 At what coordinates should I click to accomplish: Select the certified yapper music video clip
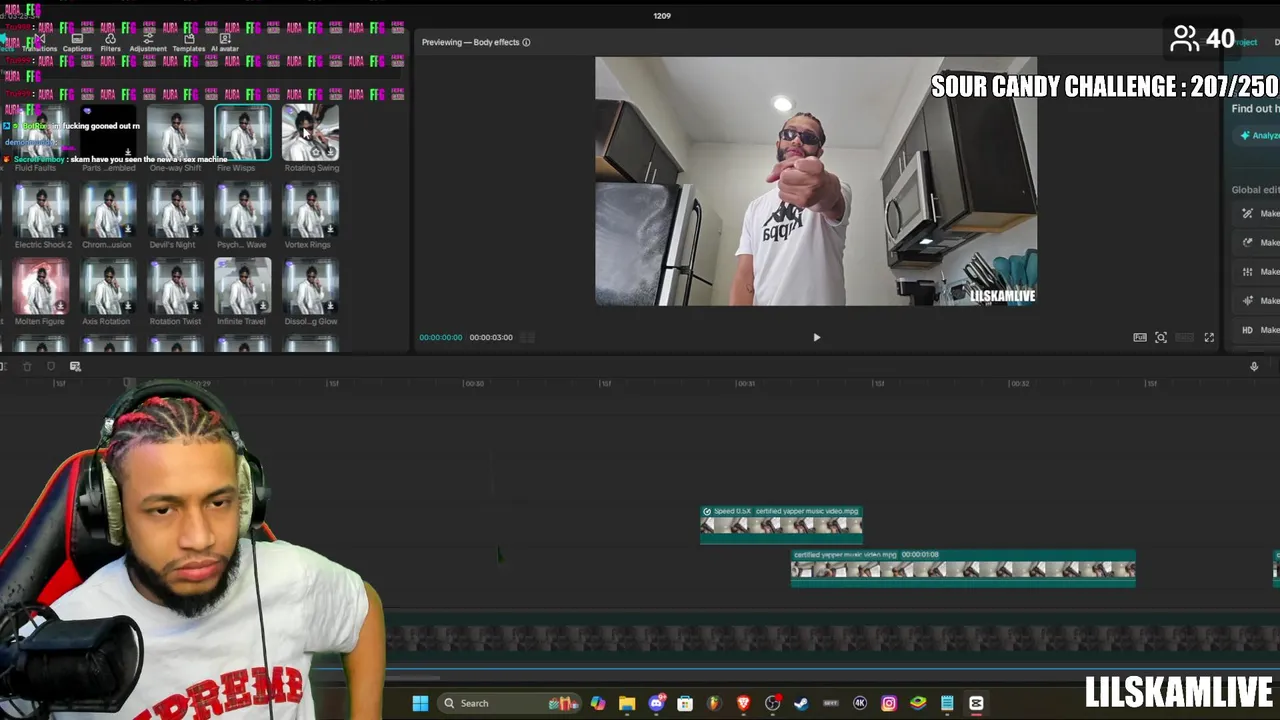(963, 567)
